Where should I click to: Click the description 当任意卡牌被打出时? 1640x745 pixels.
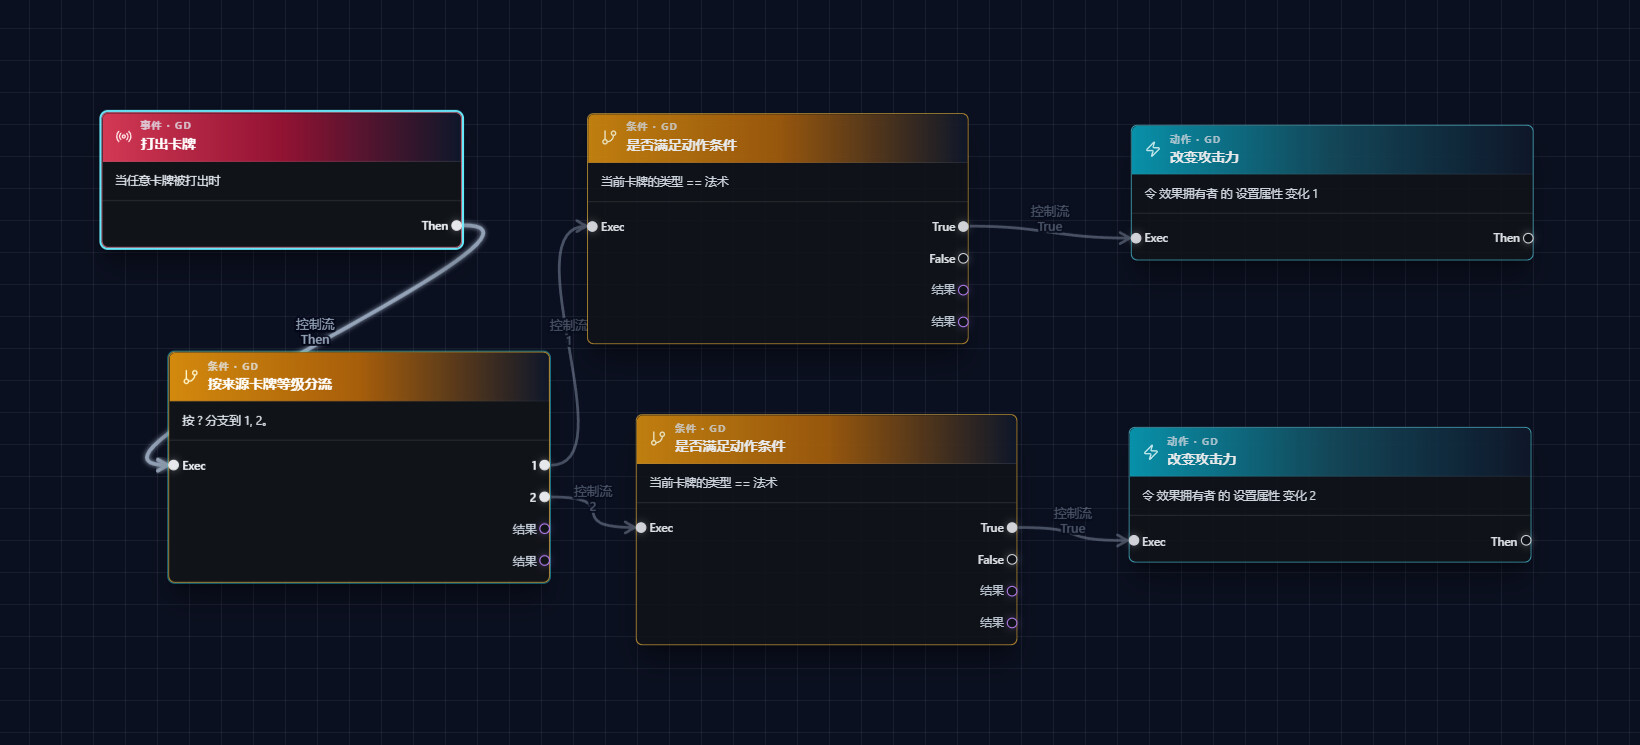[x=167, y=181]
